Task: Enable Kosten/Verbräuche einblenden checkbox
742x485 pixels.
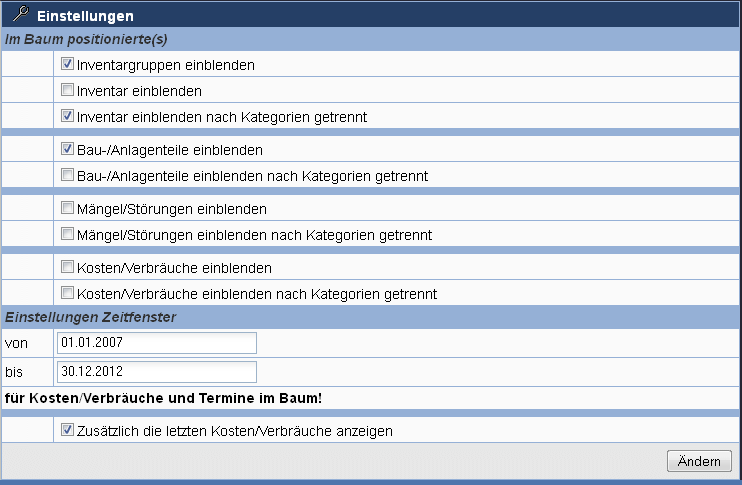Action: 67,268
